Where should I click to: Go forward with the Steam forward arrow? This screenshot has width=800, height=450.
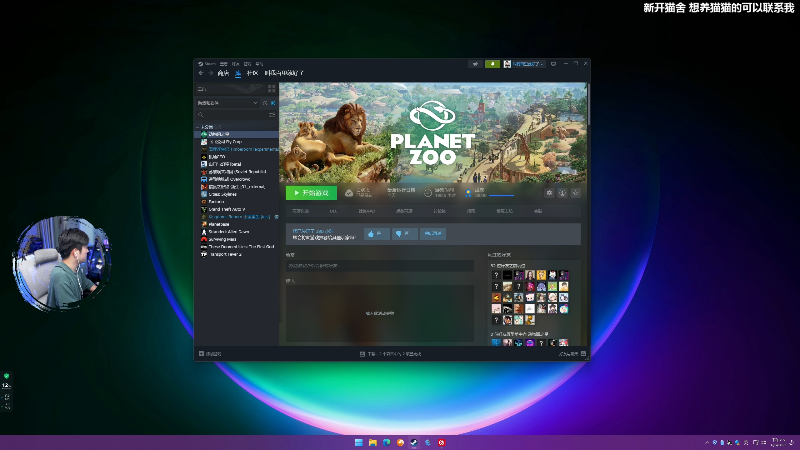(x=210, y=73)
